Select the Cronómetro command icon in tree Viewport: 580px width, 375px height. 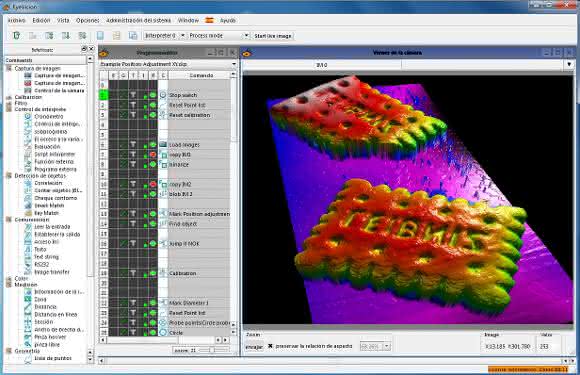pos(28,116)
